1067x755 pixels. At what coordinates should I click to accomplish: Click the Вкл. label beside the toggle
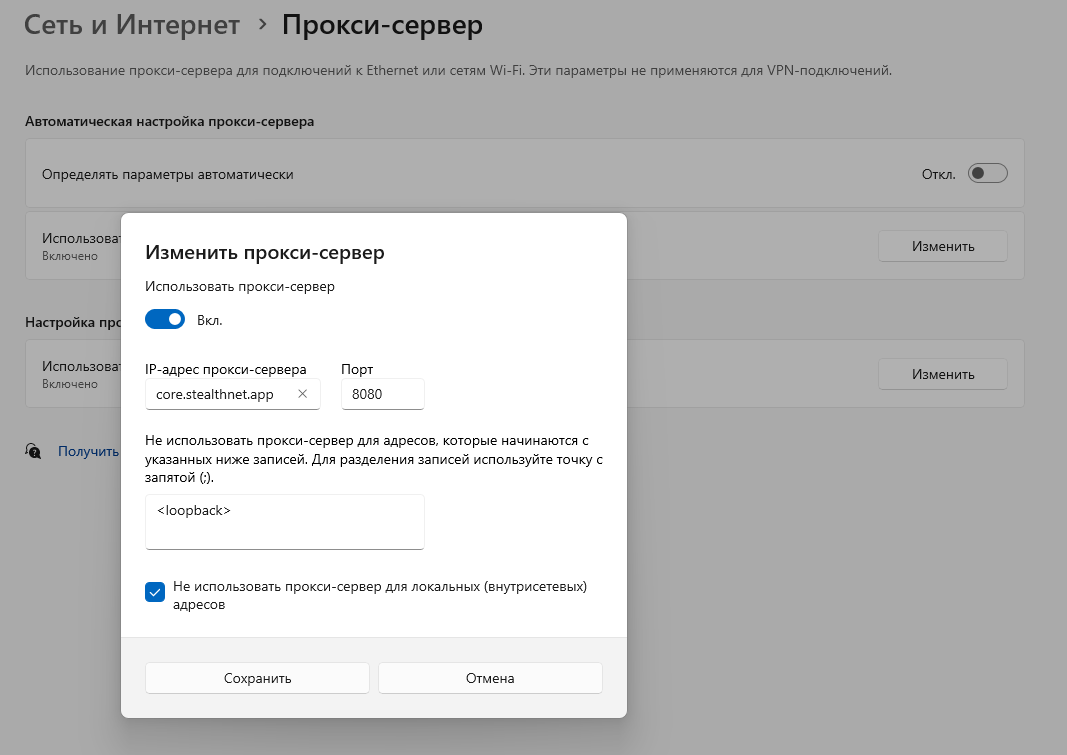coord(210,320)
